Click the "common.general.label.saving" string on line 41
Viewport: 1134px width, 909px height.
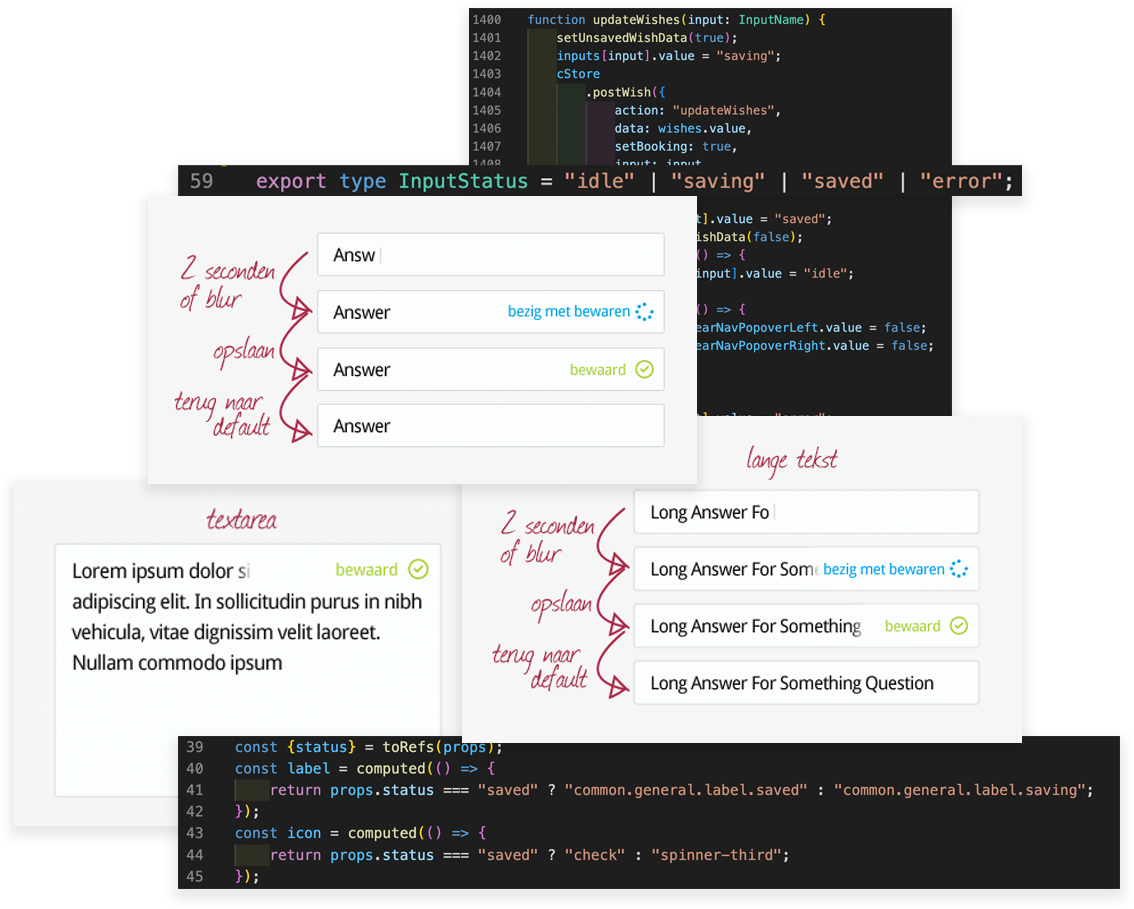[x=960, y=790]
